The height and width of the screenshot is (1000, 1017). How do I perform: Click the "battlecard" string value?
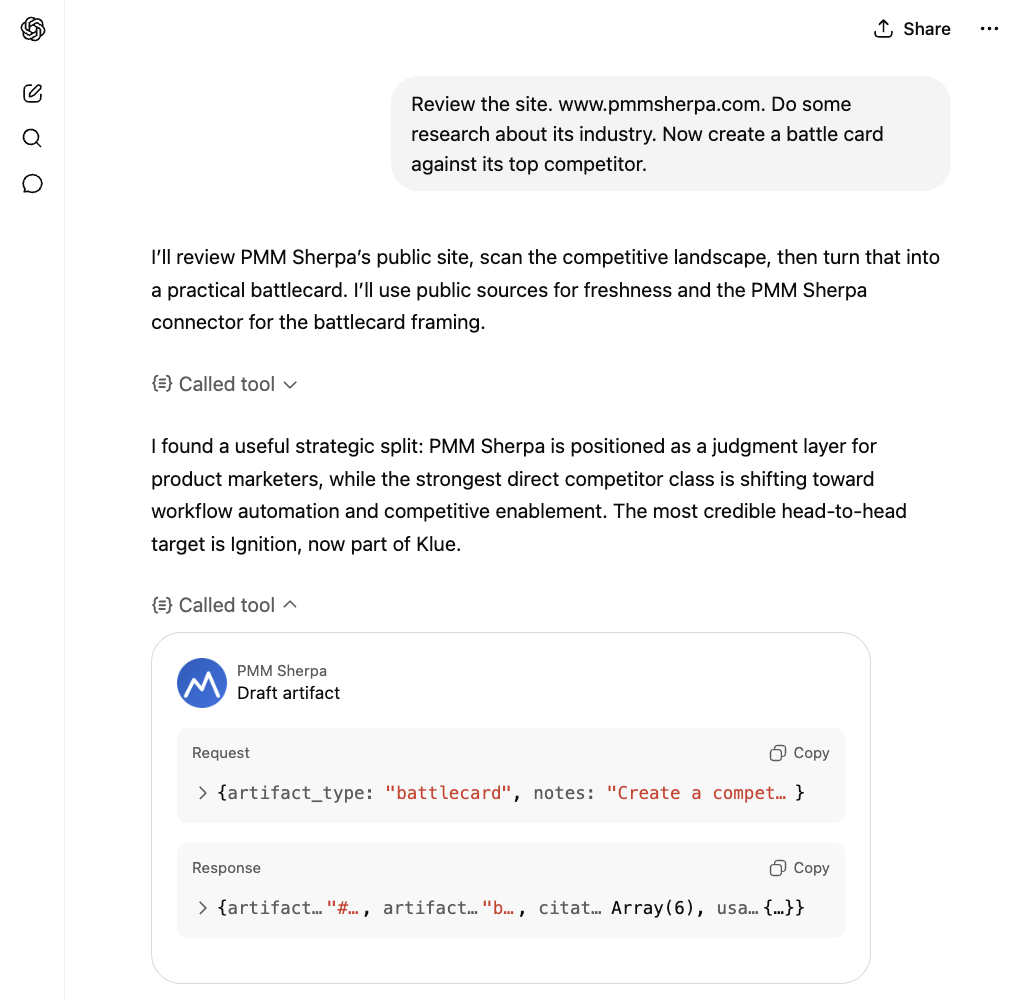pyautogui.click(x=448, y=793)
